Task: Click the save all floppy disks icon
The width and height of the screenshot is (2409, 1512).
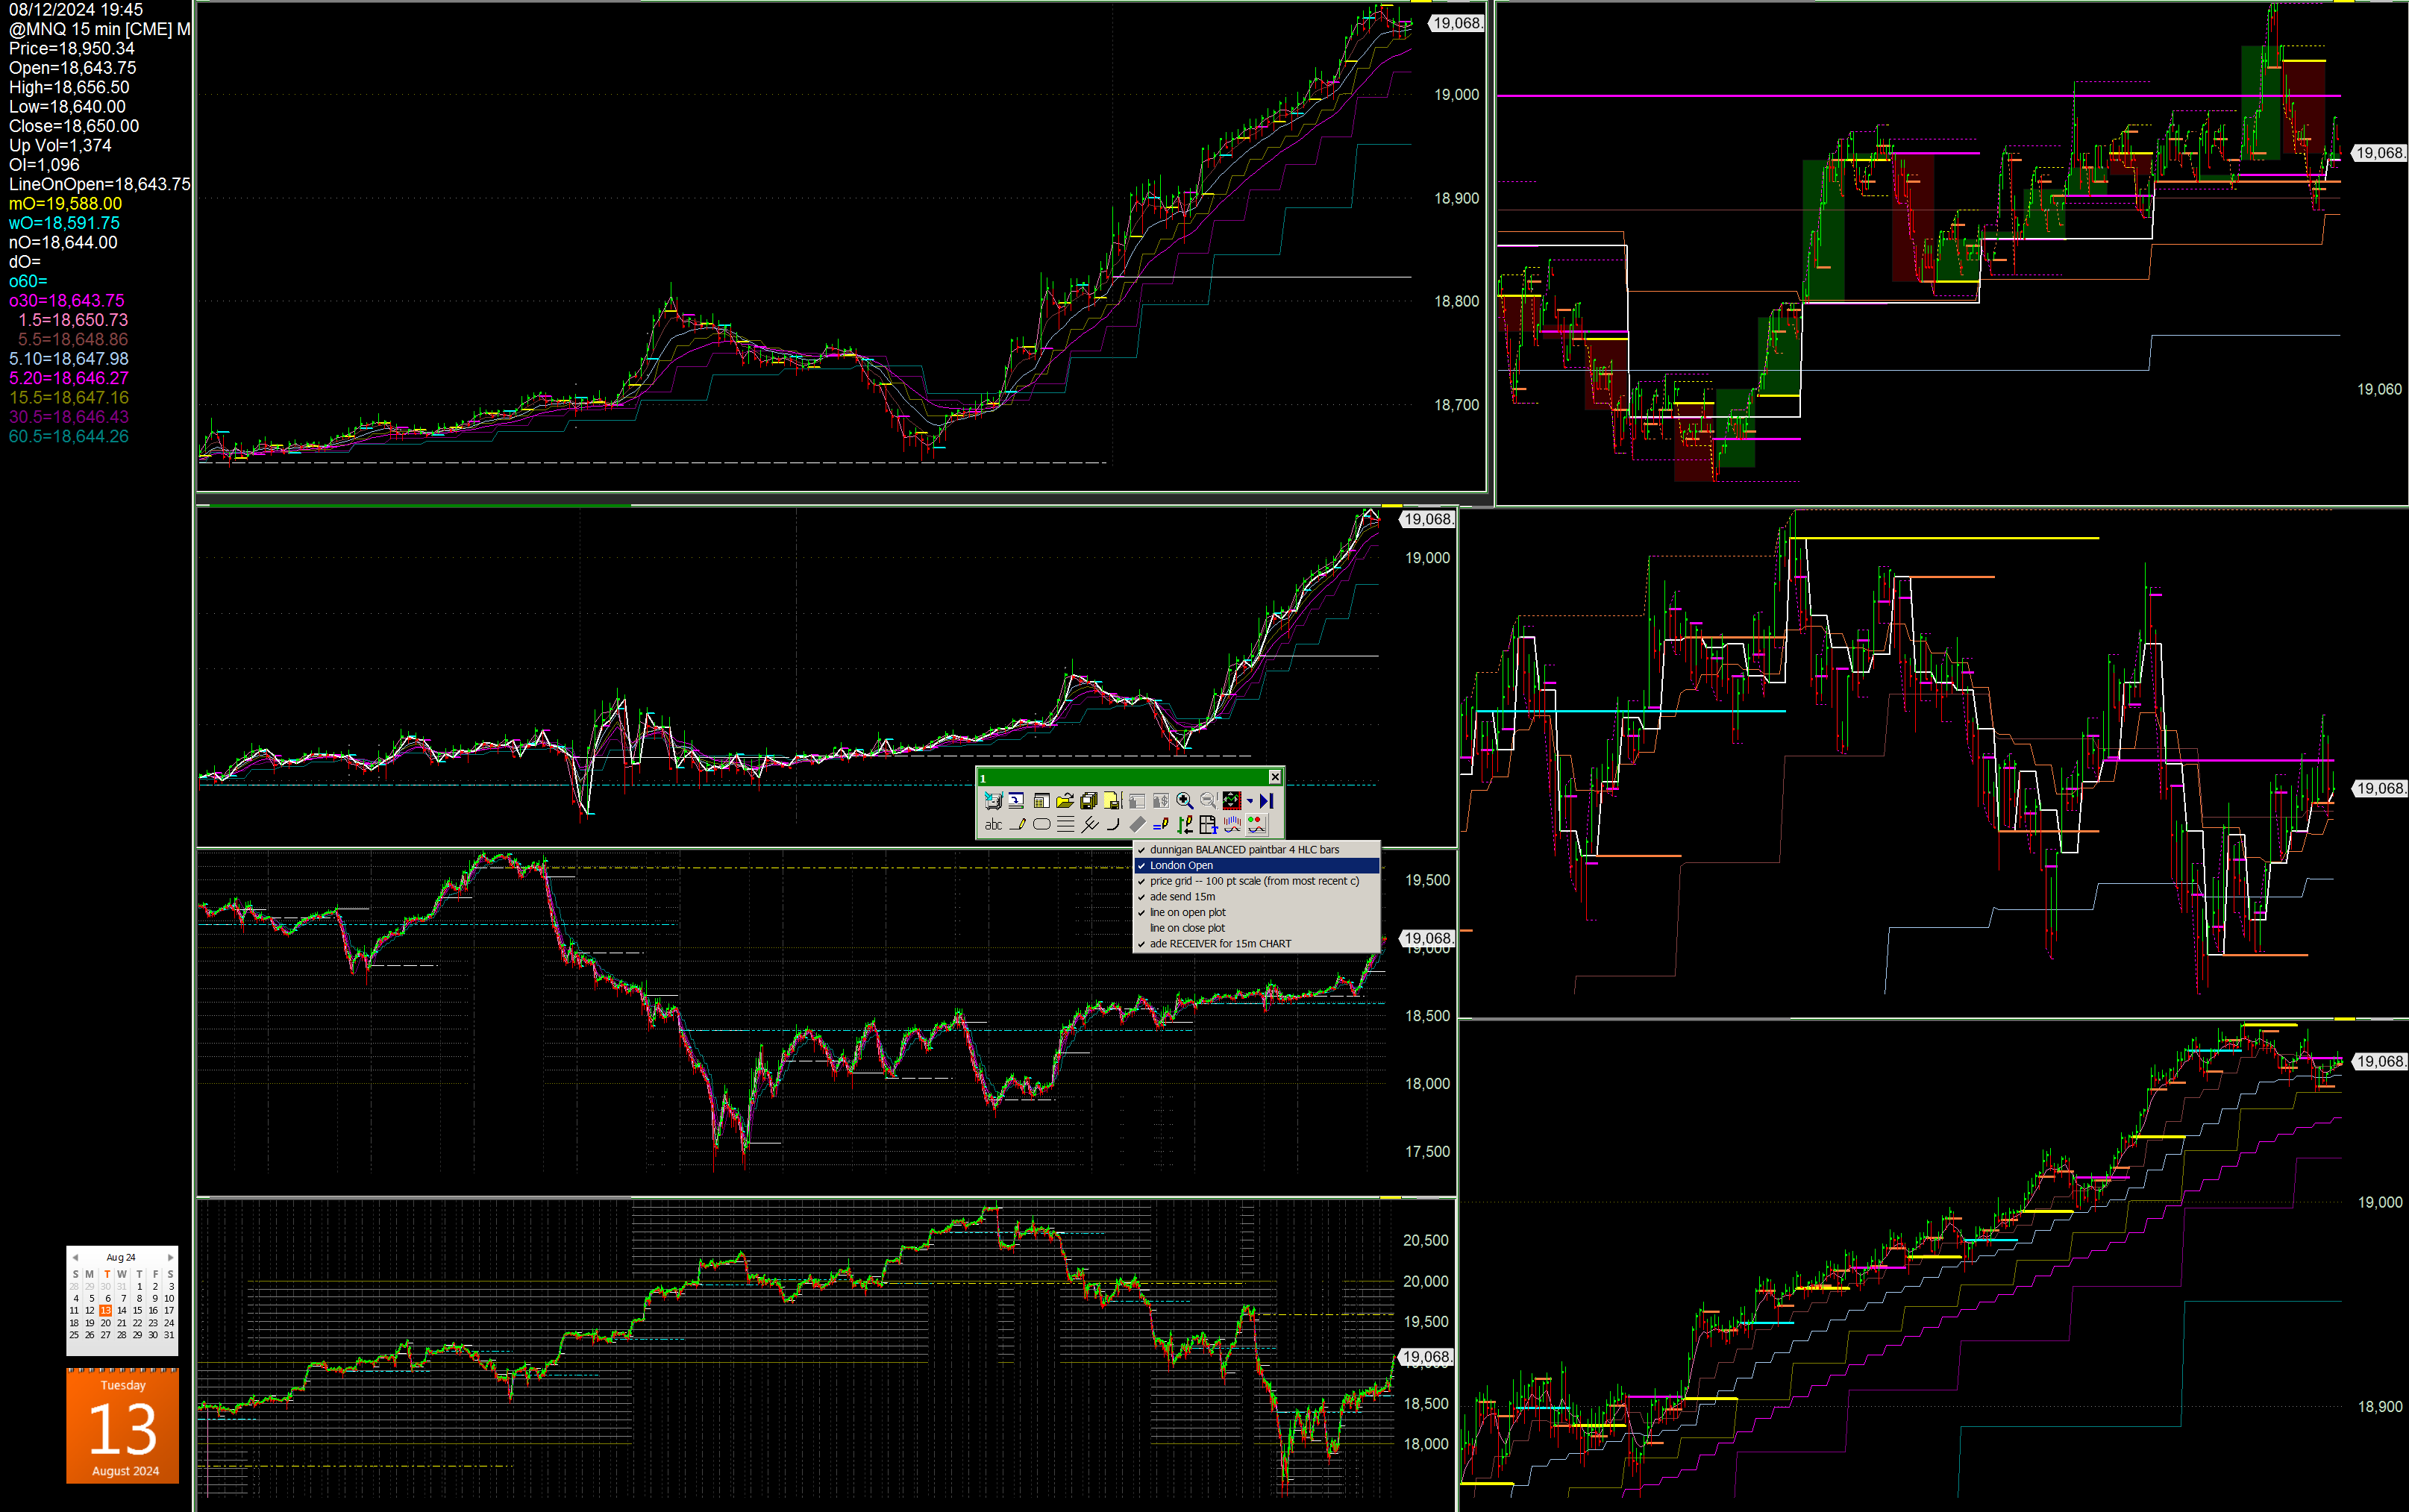Action: pyautogui.click(x=1089, y=801)
